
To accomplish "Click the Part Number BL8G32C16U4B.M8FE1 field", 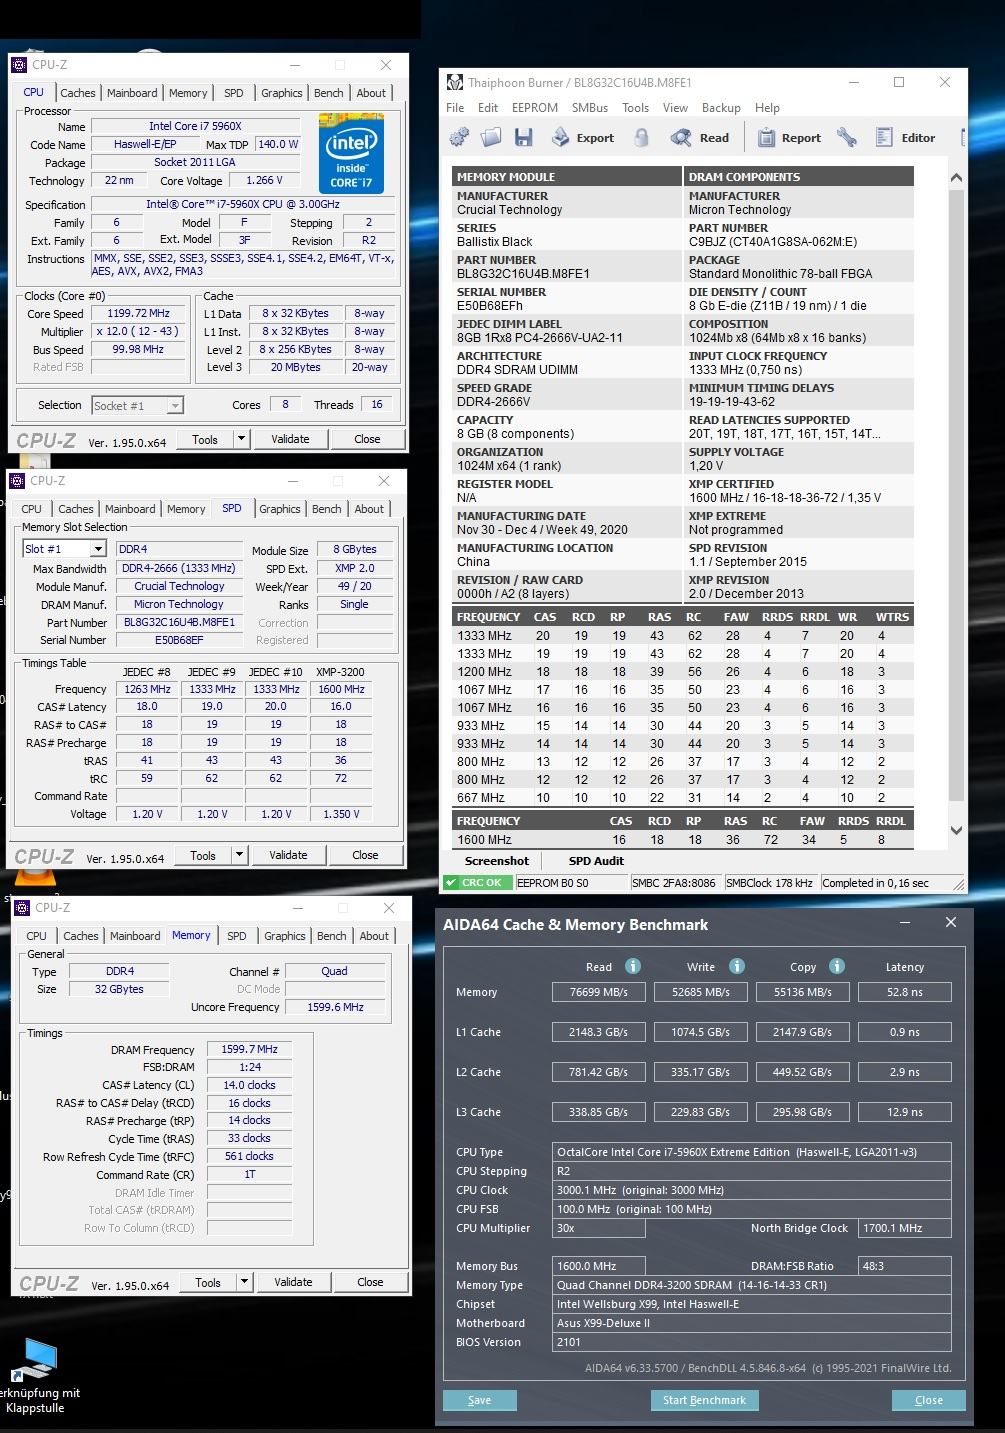I will [179, 622].
